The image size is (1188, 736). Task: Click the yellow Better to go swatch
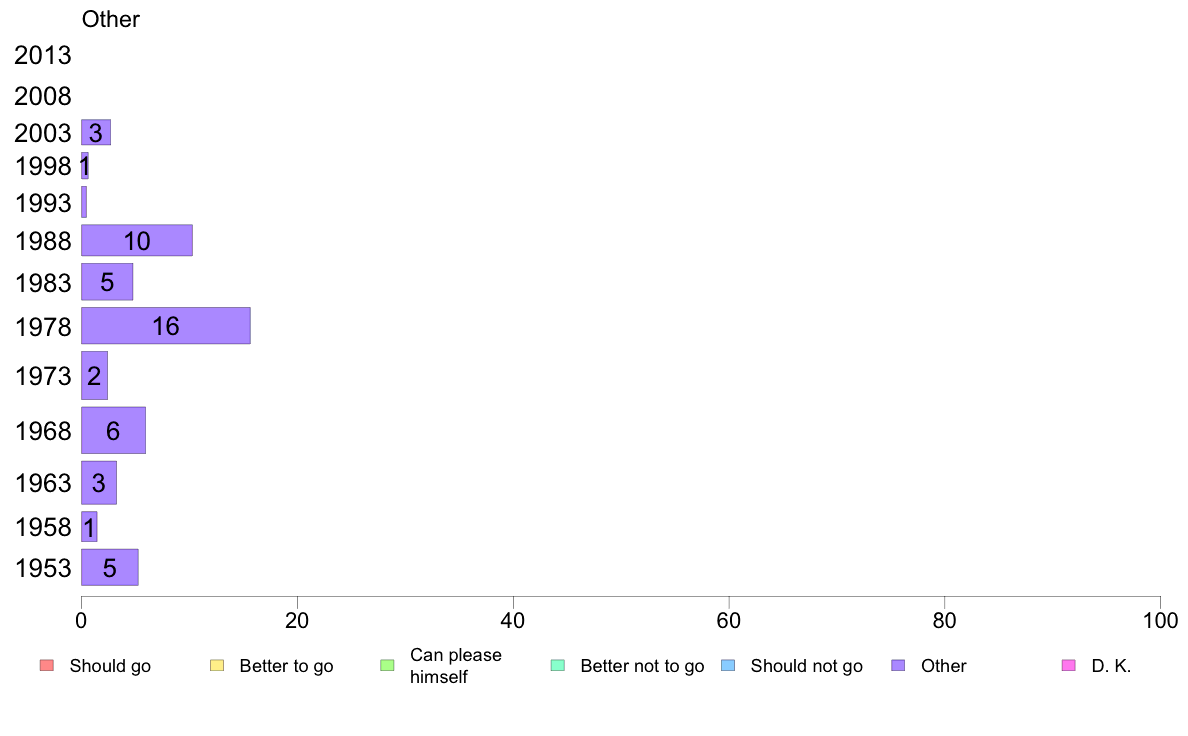tap(217, 666)
